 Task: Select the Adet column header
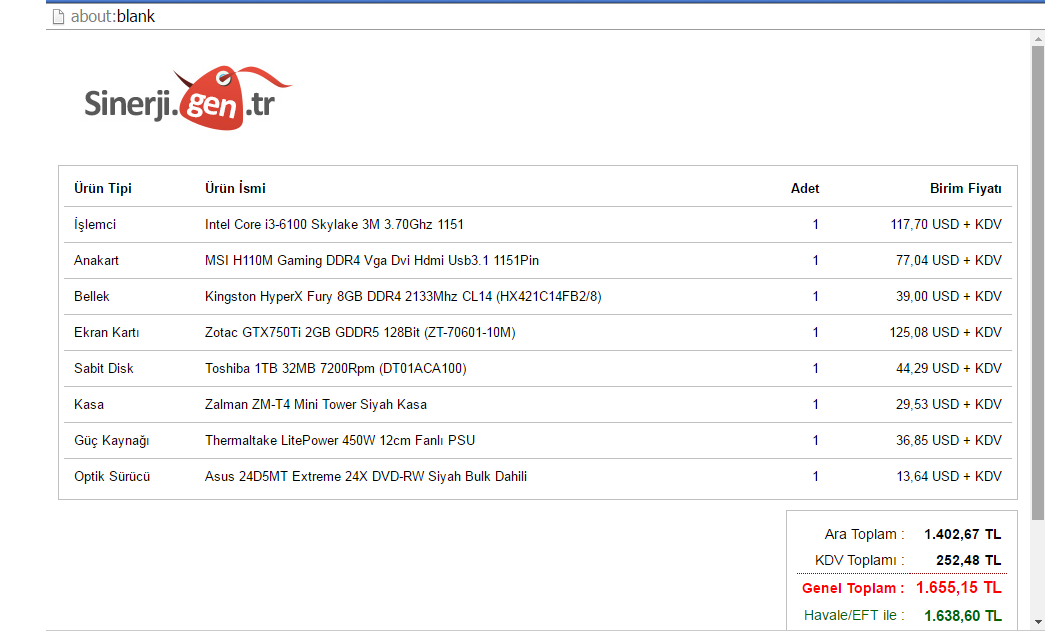coord(804,188)
